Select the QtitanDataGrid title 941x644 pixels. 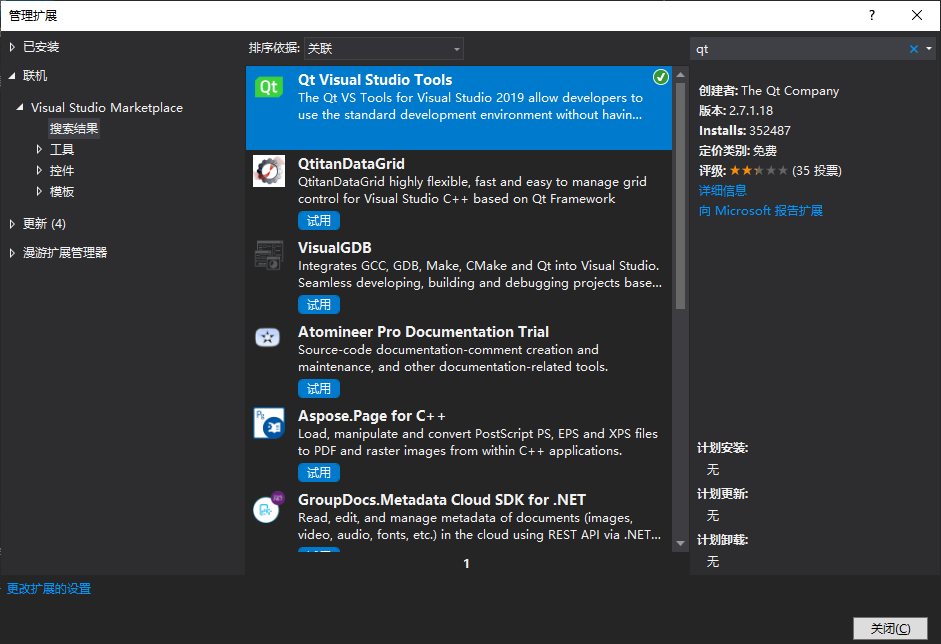[351, 164]
